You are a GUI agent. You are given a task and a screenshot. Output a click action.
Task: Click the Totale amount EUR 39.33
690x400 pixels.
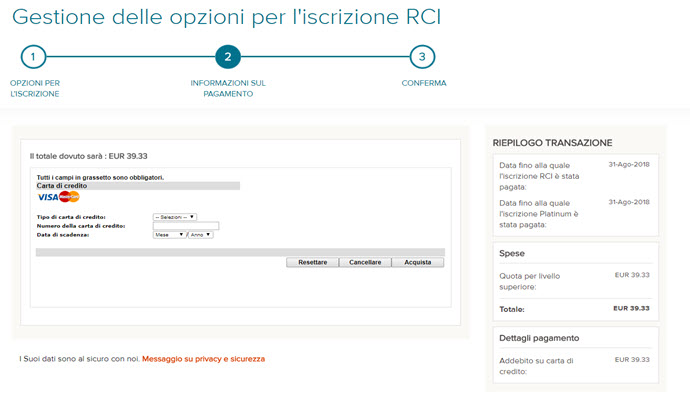pyautogui.click(x=631, y=309)
